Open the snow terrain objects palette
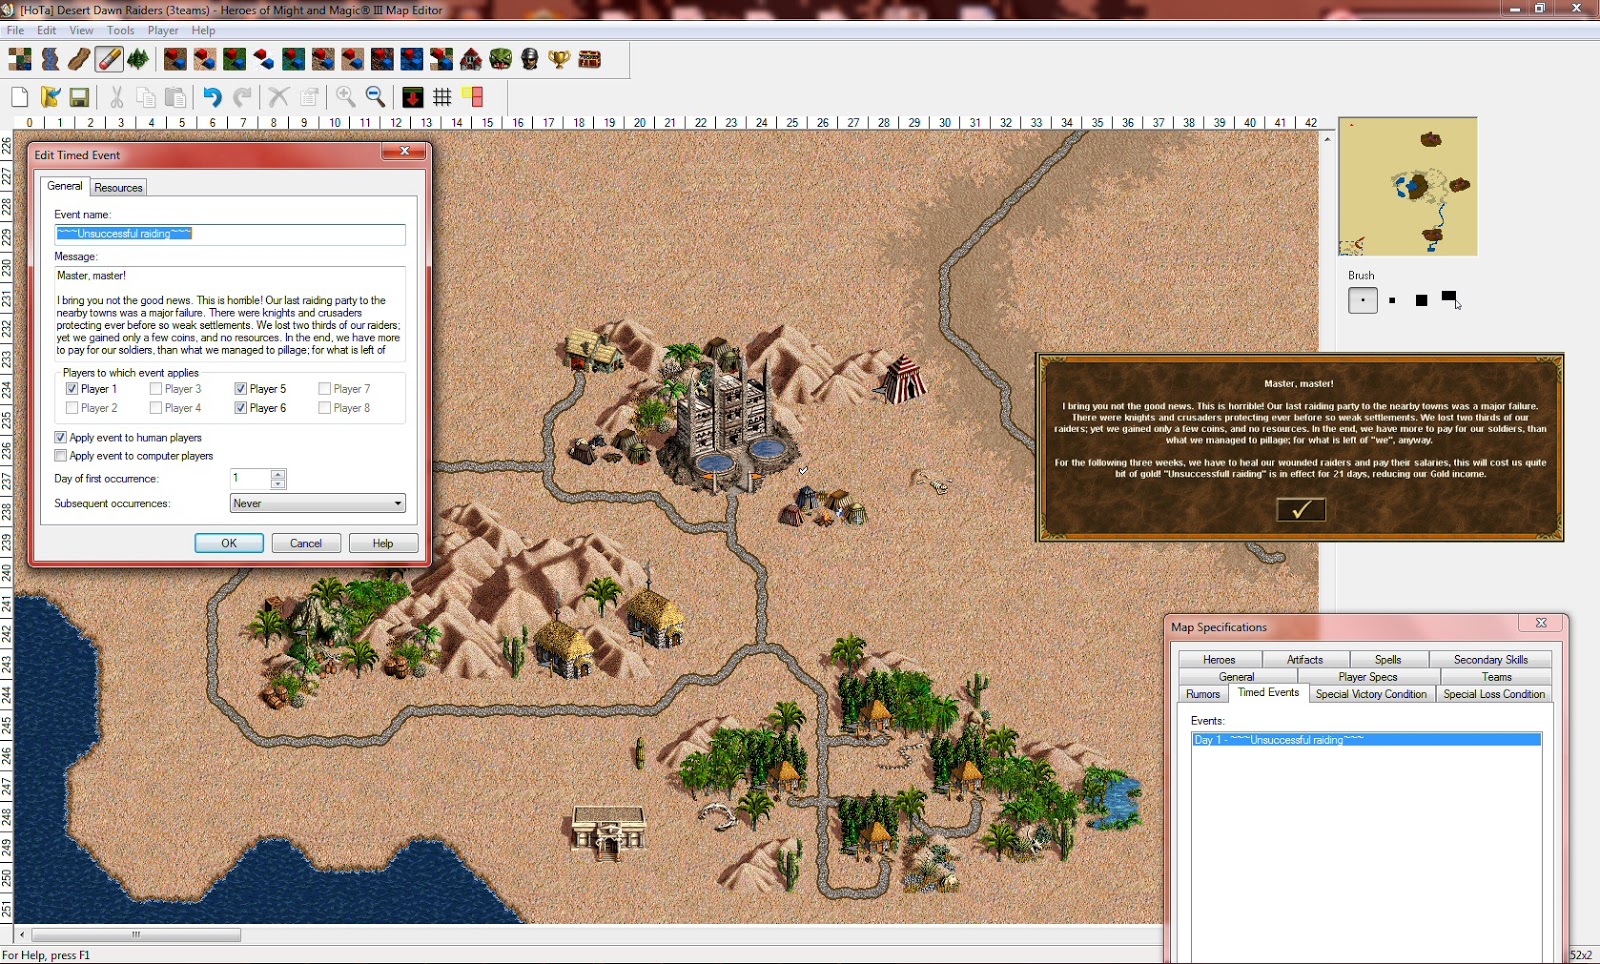The height and width of the screenshot is (964, 1600). [x=264, y=60]
